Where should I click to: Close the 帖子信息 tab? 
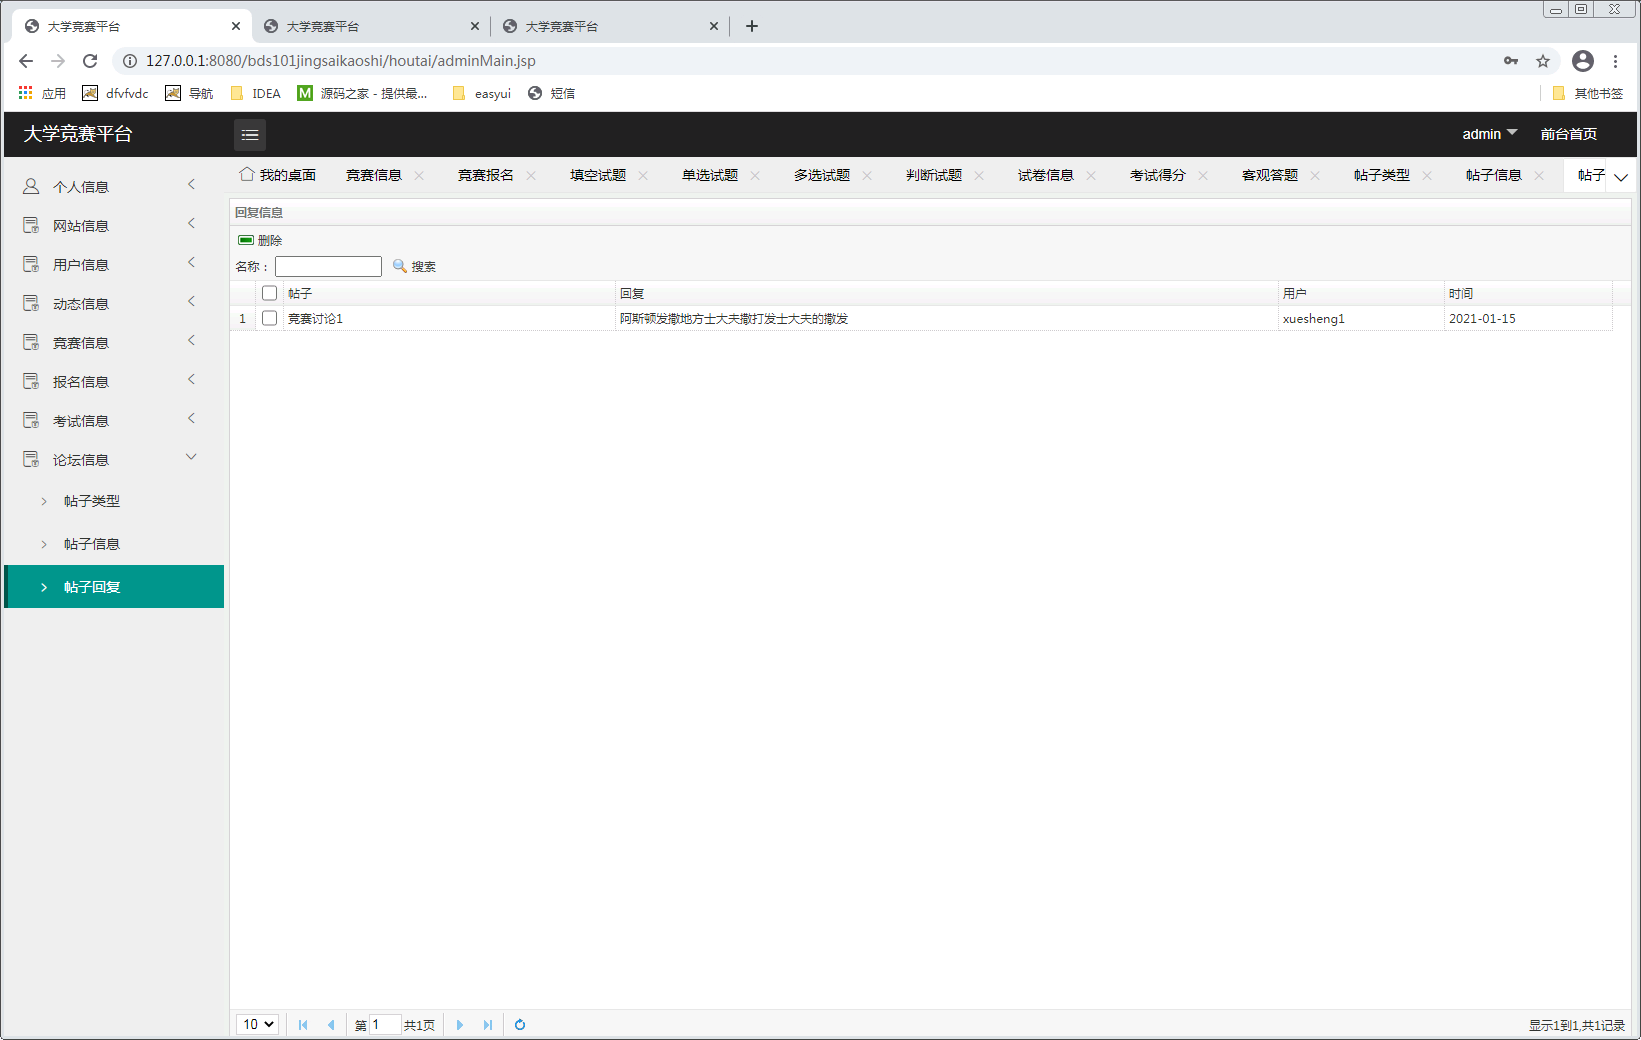[x=1539, y=175]
